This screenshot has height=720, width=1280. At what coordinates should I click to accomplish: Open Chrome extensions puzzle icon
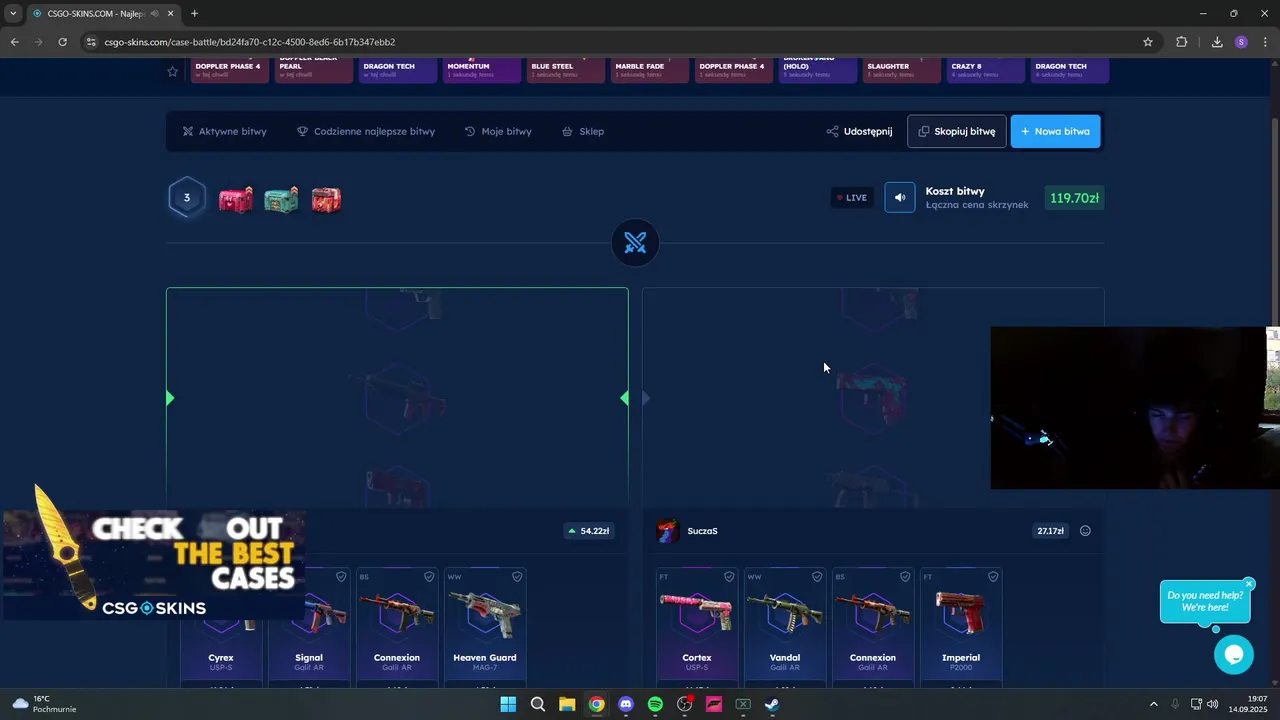coord(1181,42)
